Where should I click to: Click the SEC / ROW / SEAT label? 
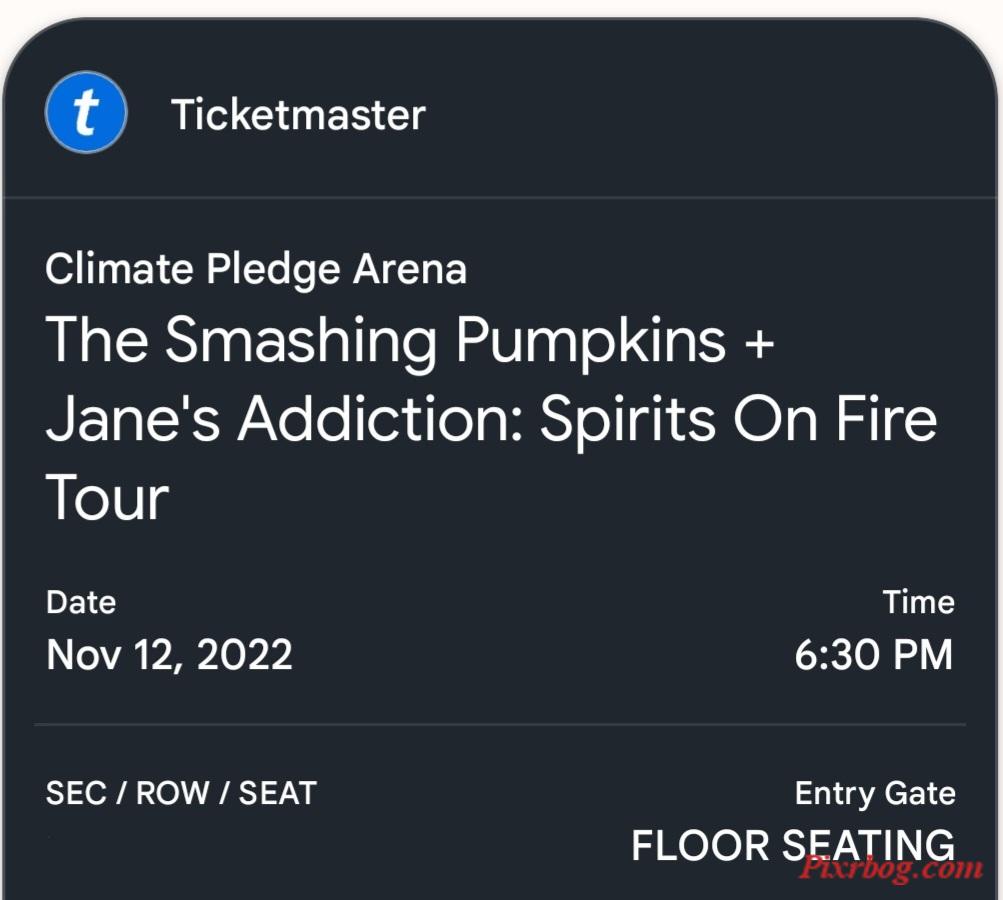[x=181, y=793]
